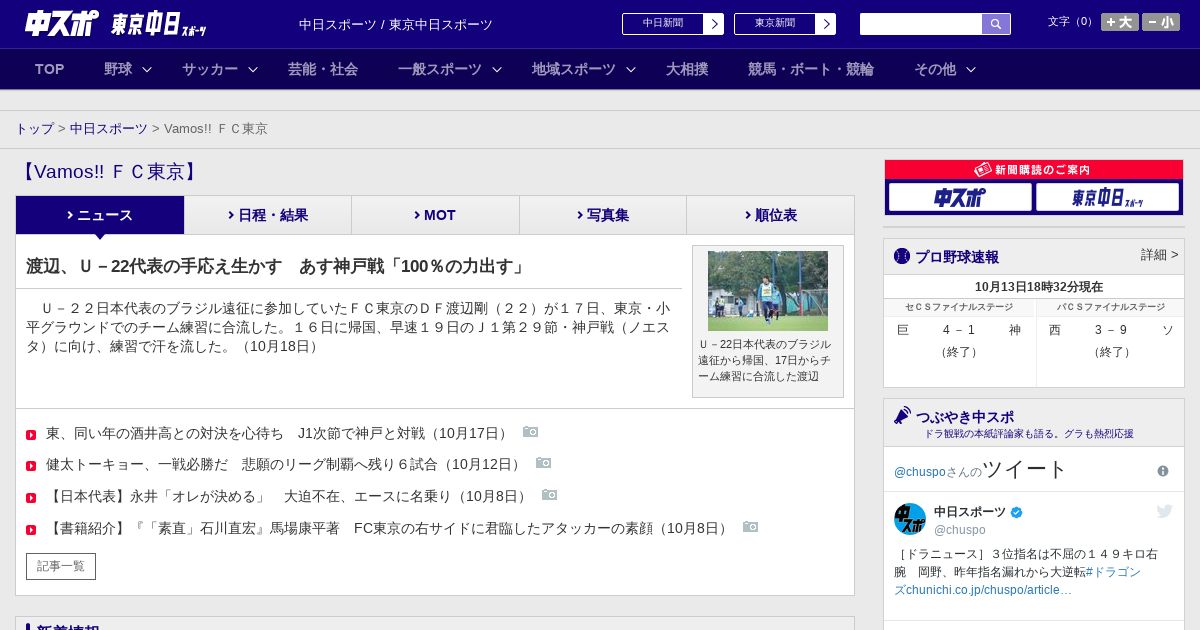
Task: Open 大相撲 navigation item
Action: coord(687,69)
